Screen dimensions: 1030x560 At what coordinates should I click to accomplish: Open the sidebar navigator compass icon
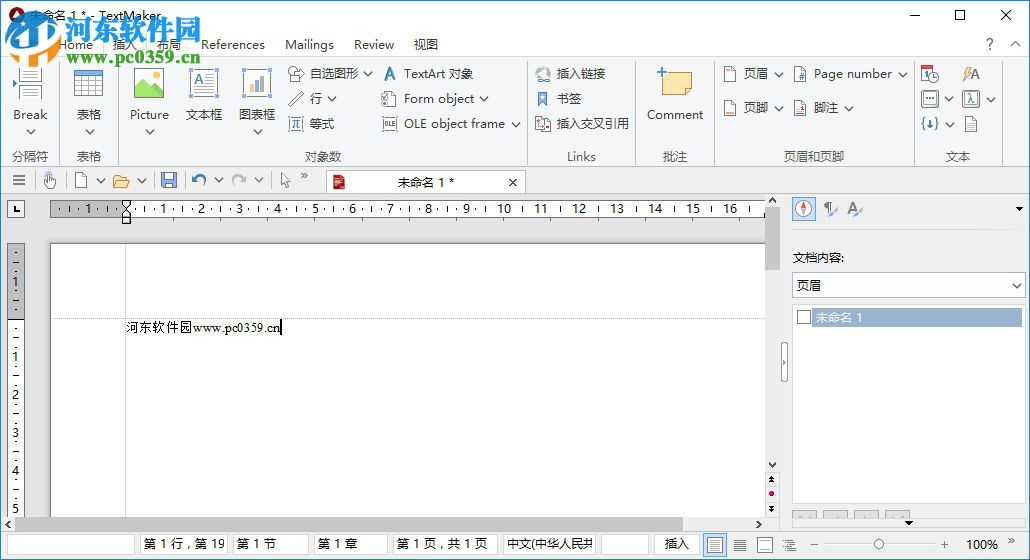tap(803, 209)
